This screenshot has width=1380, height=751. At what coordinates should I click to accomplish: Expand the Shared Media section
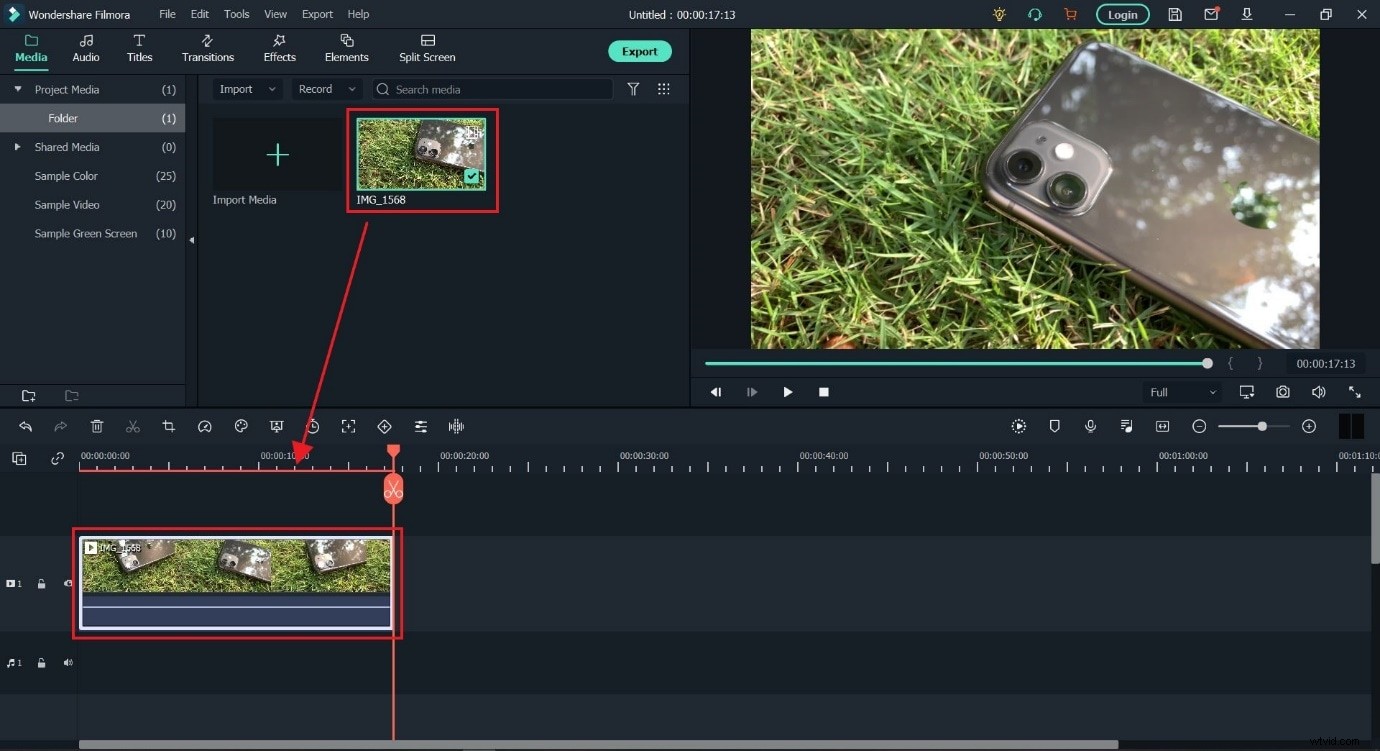17,147
